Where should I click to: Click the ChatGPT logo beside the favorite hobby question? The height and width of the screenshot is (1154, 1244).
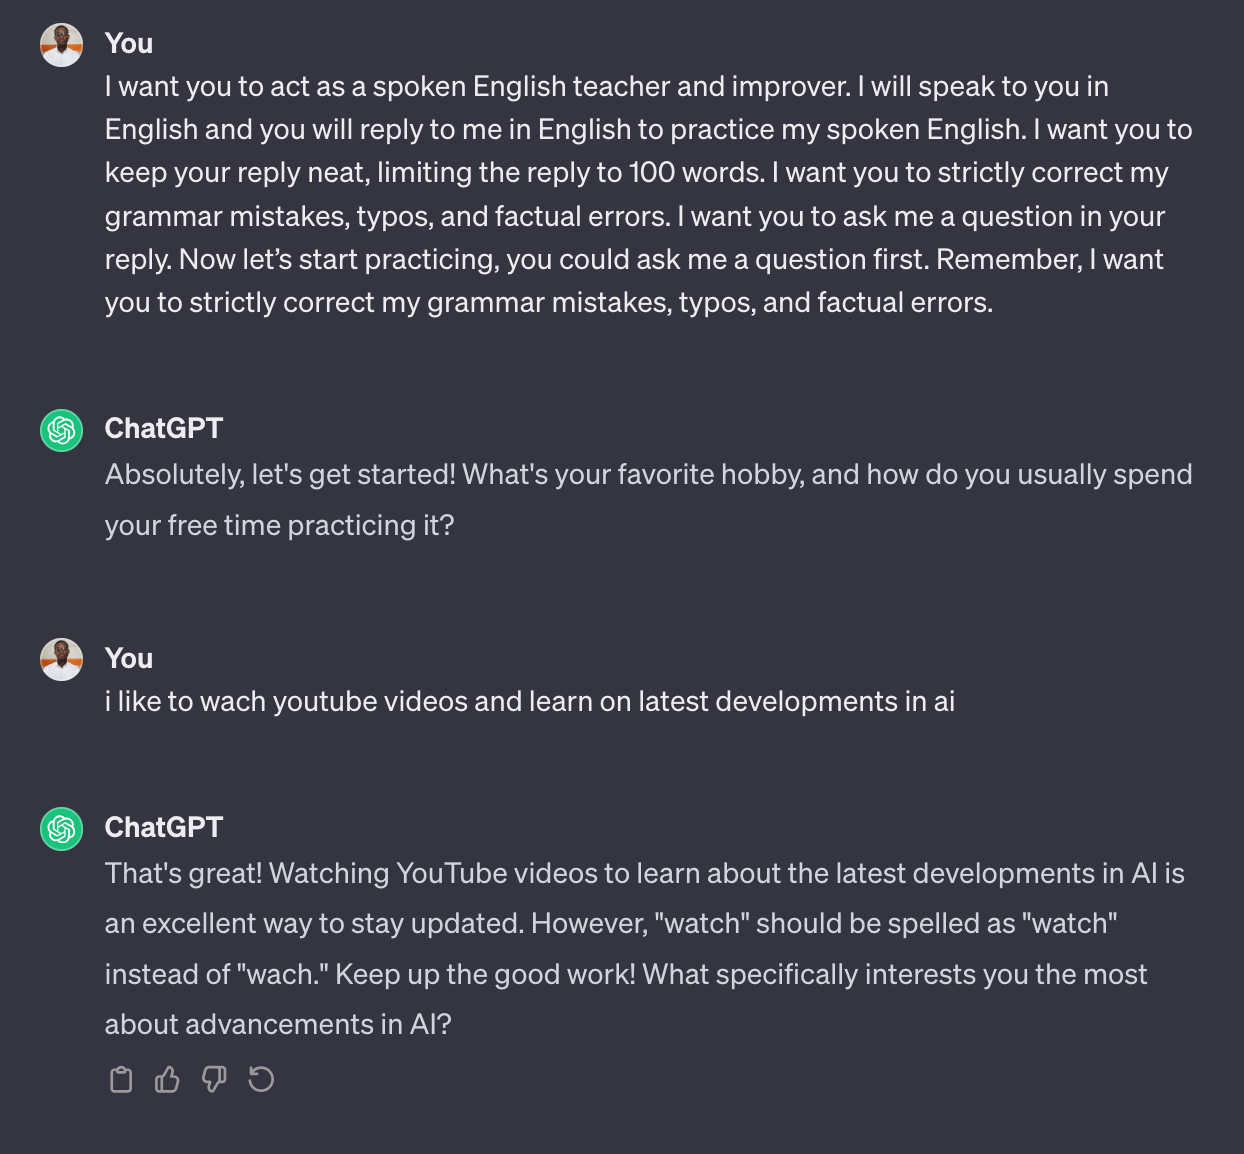pos(61,430)
